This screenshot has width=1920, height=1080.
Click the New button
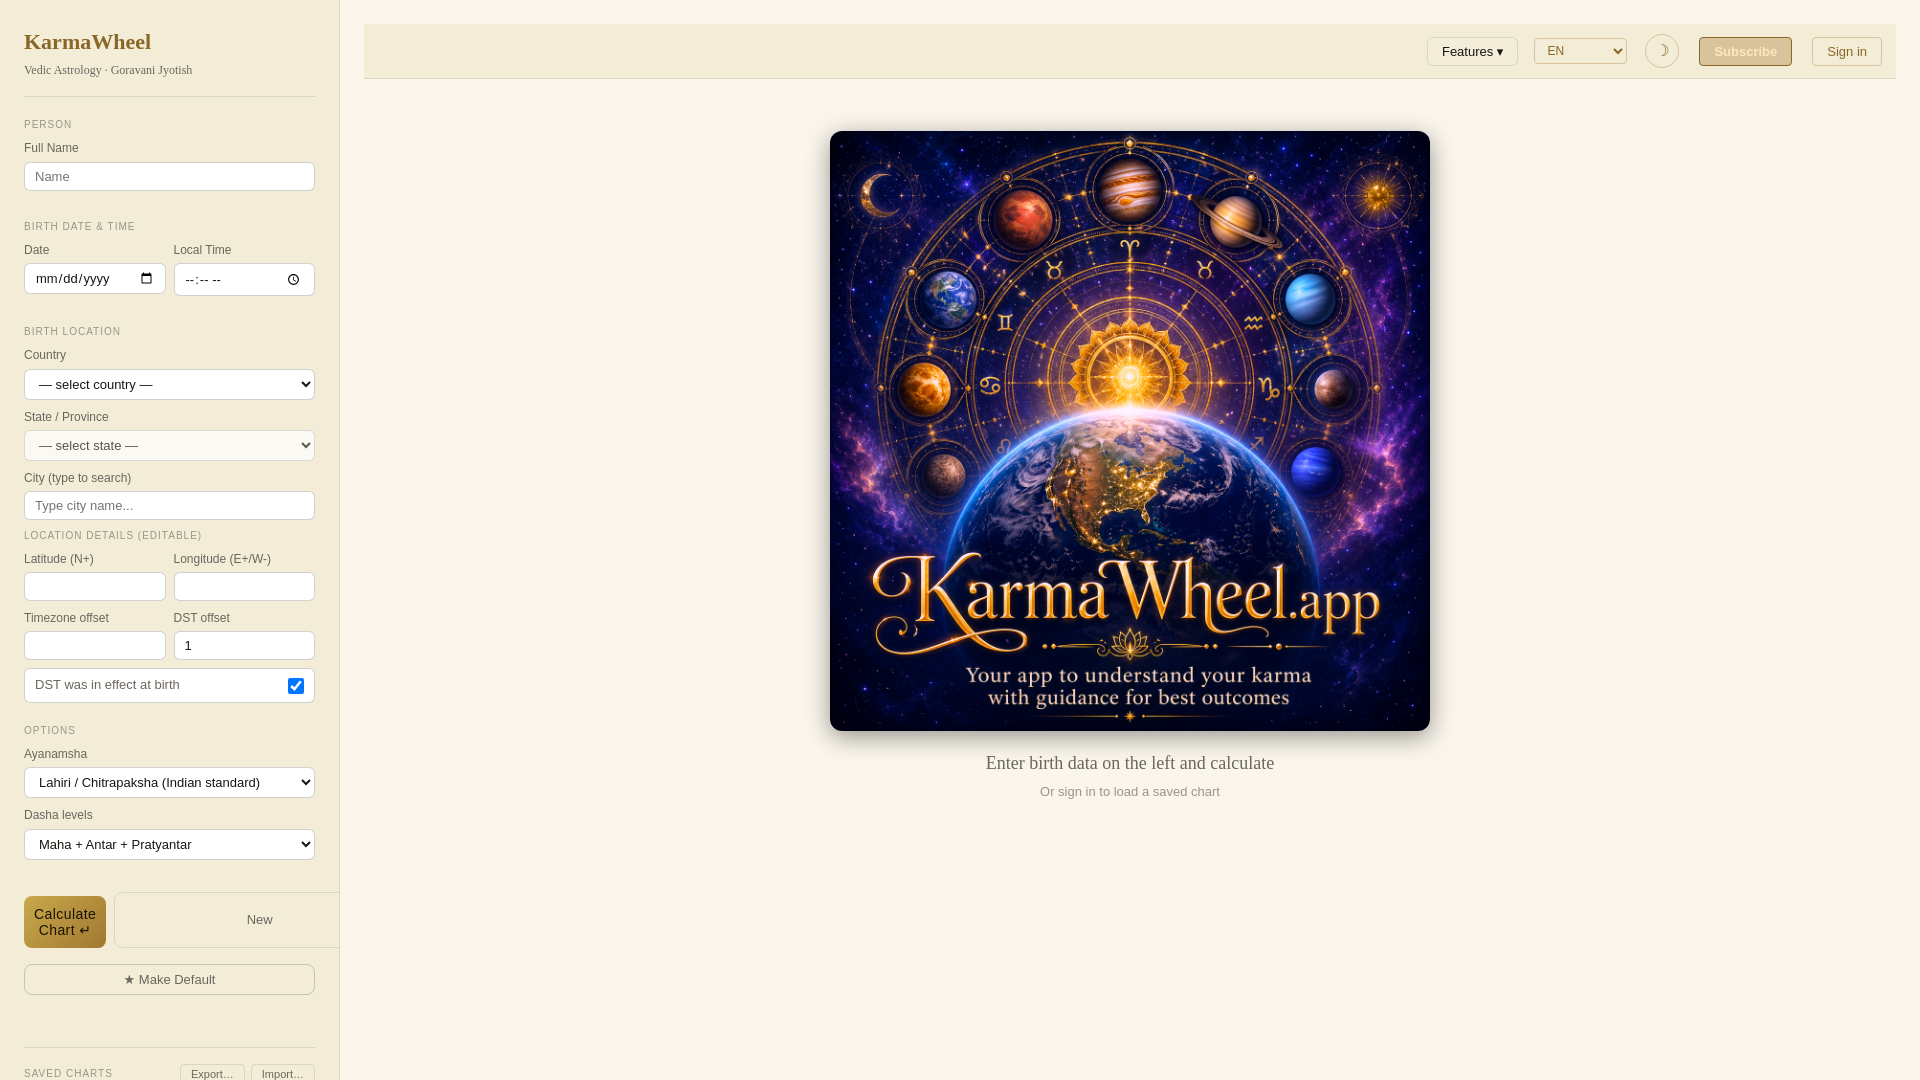point(227,920)
